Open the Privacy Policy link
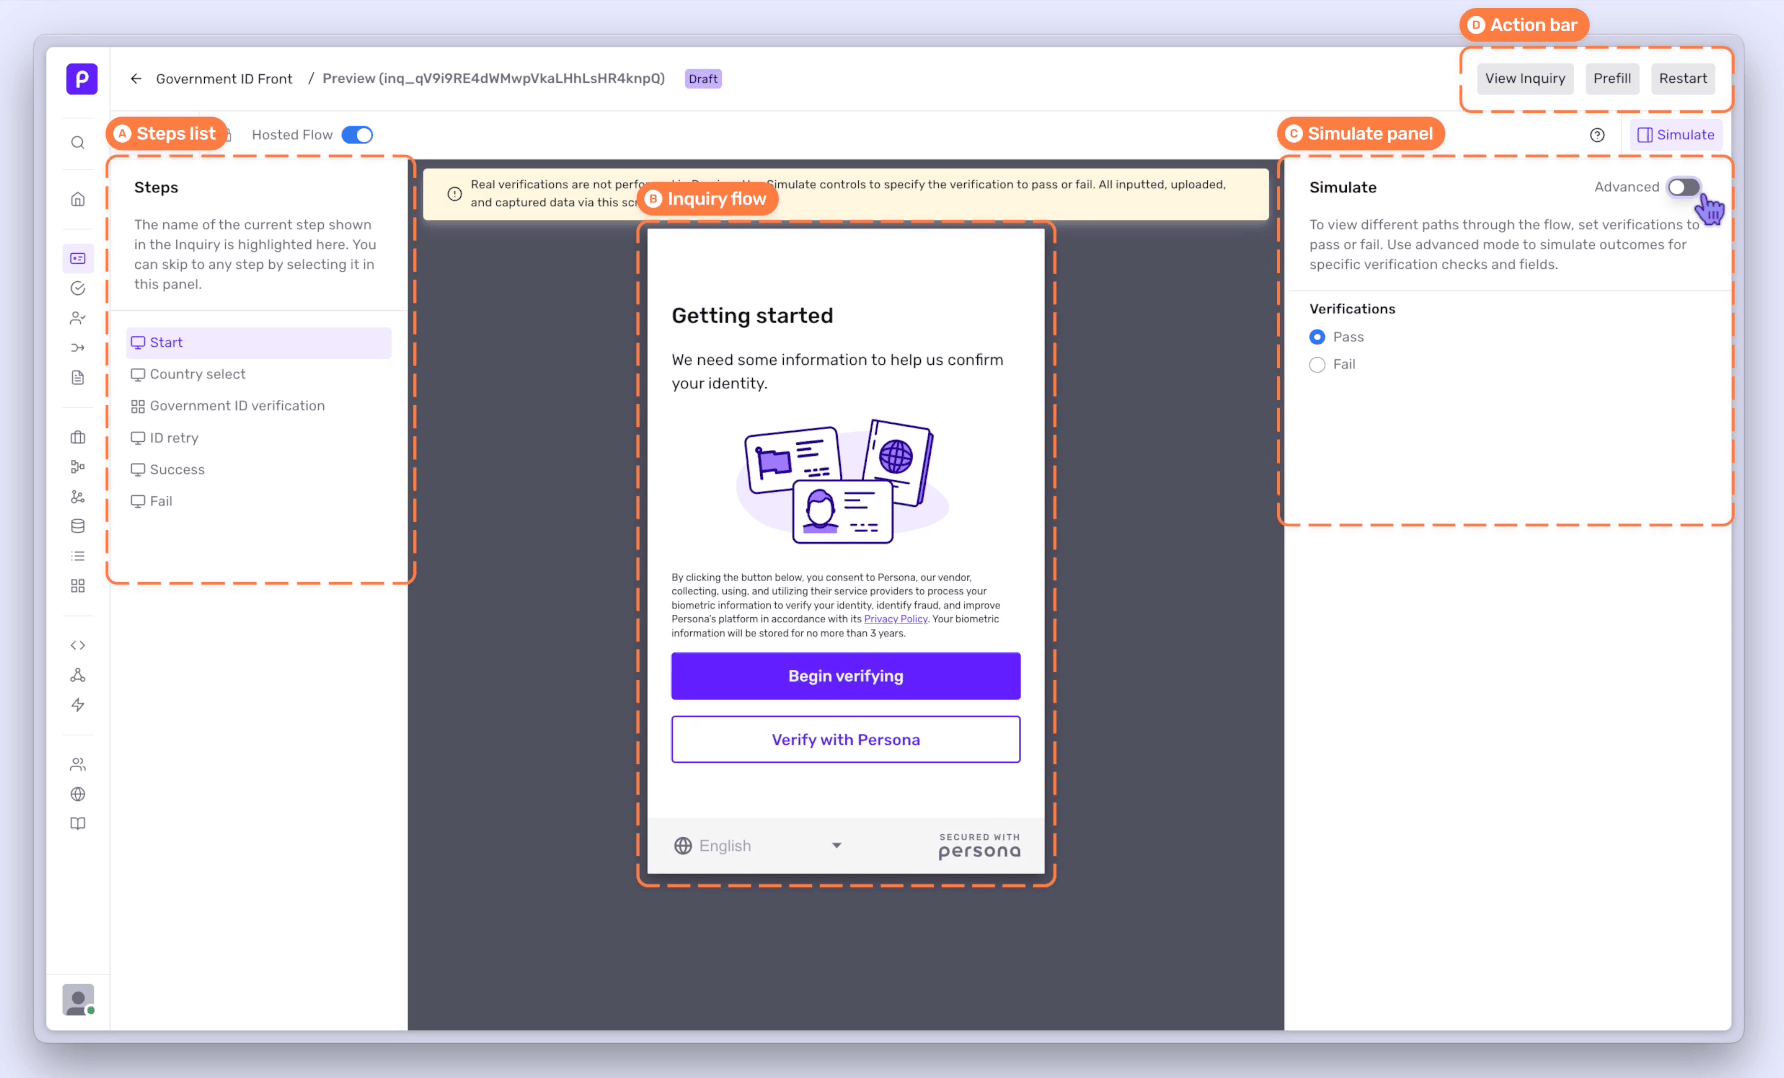The height and width of the screenshot is (1078, 1784). 896,620
